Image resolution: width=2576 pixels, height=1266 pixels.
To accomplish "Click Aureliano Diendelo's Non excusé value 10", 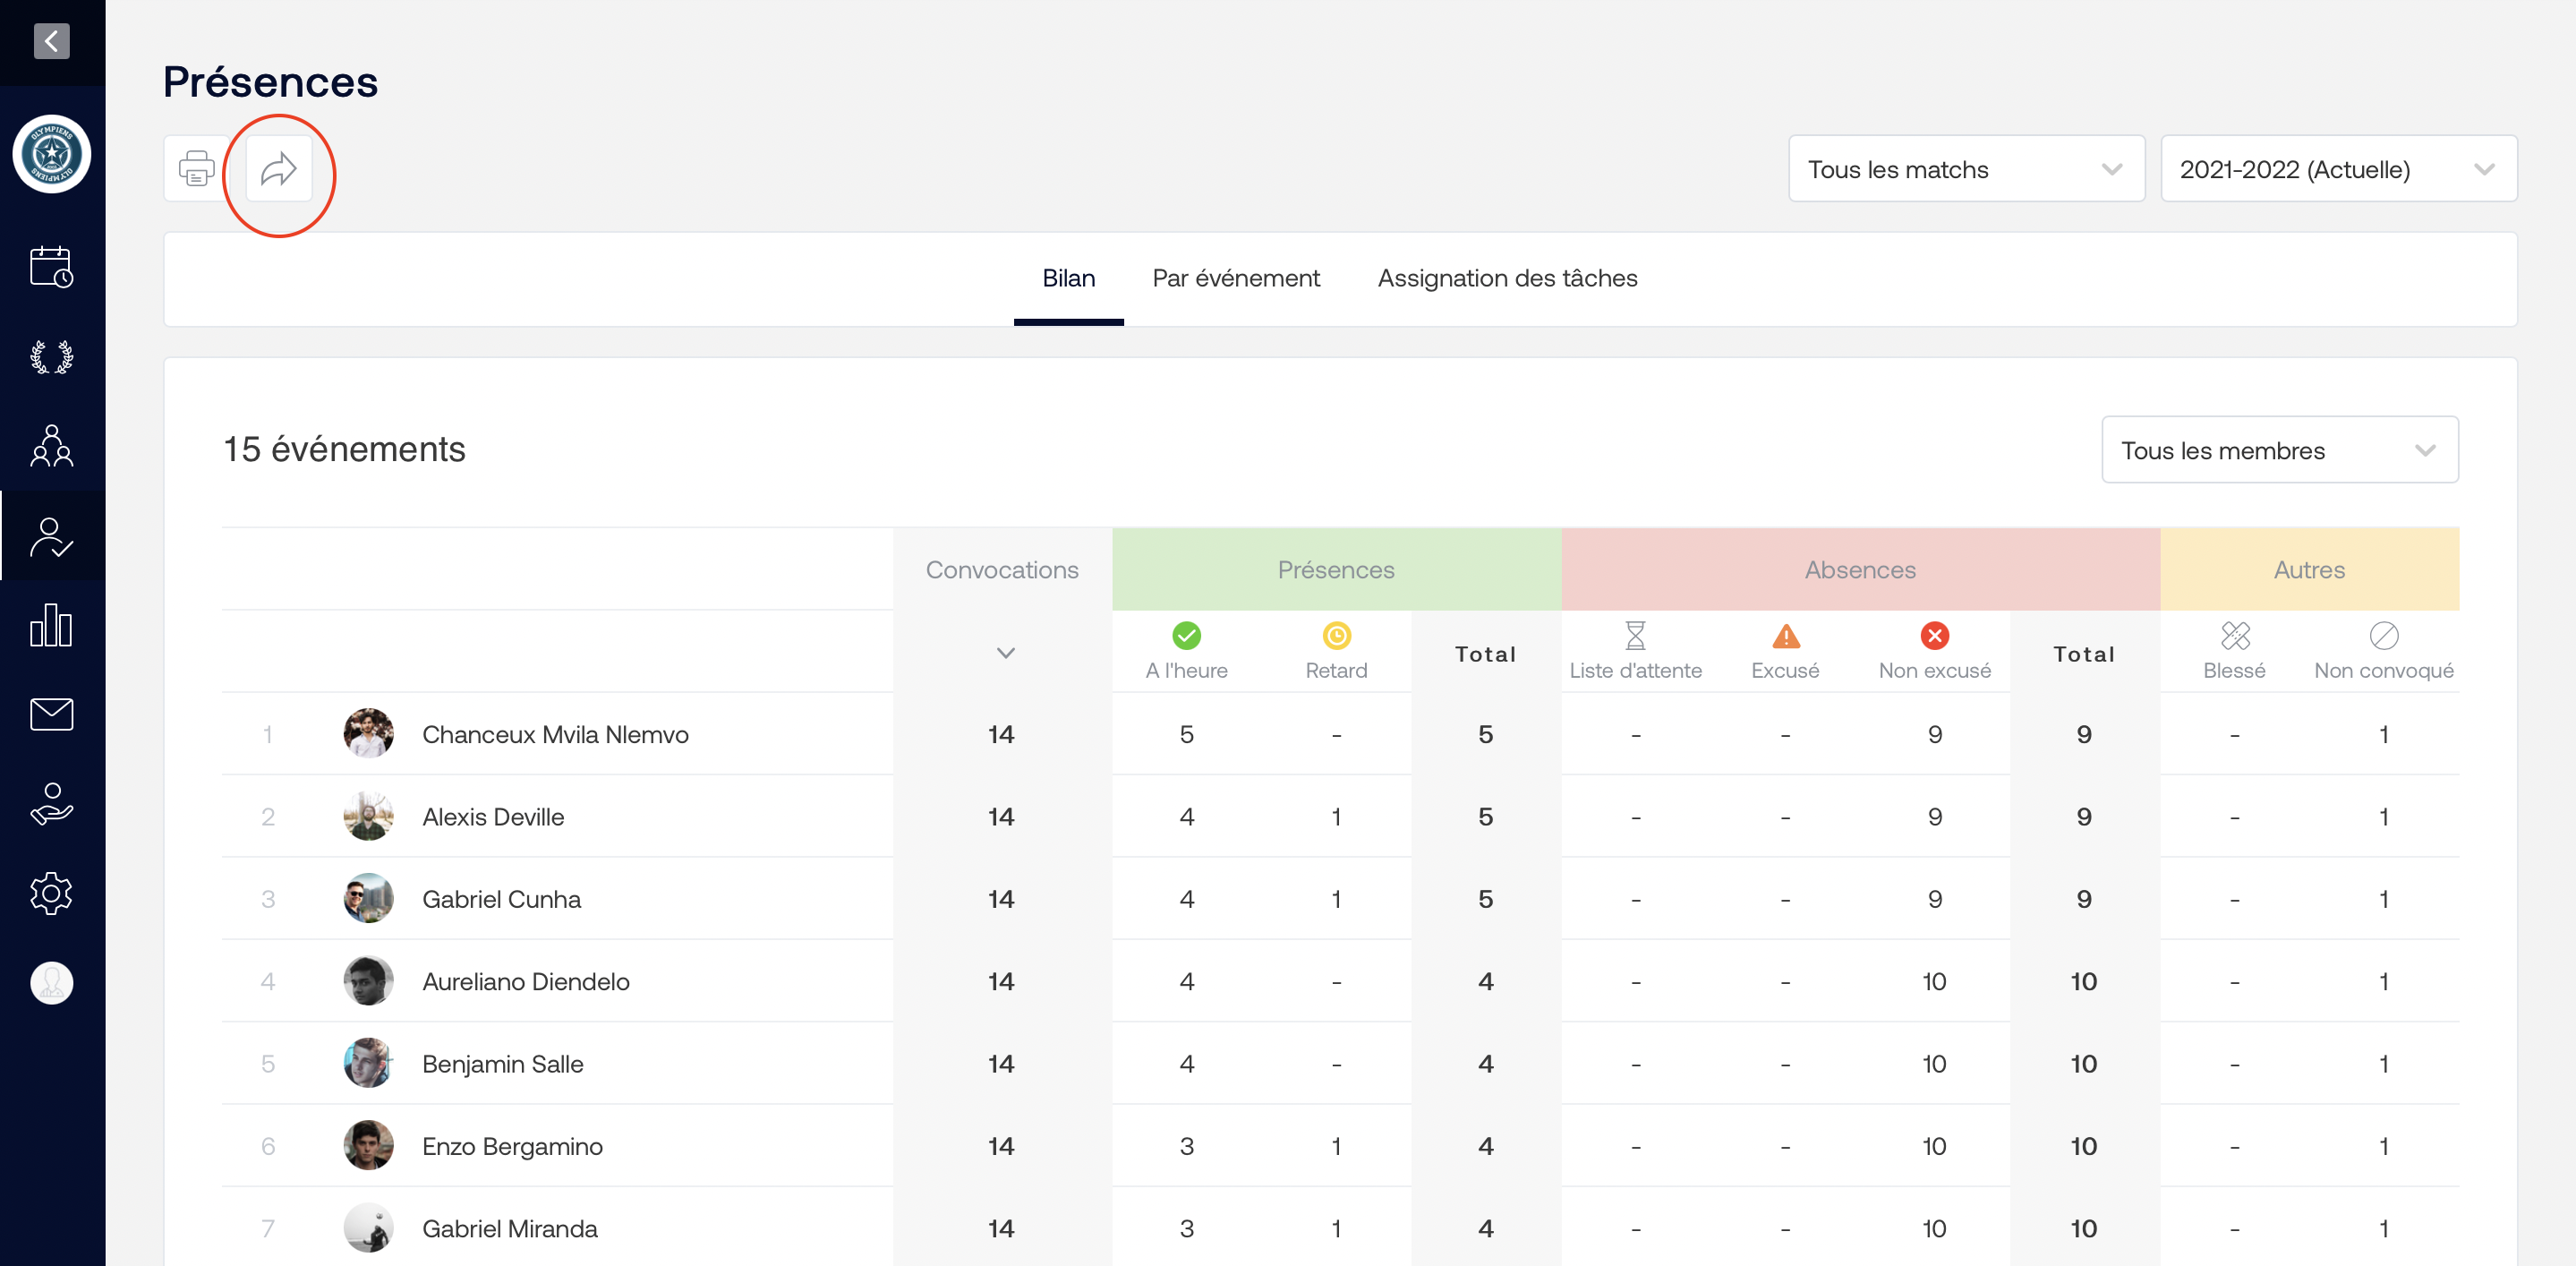I will pos(1934,981).
